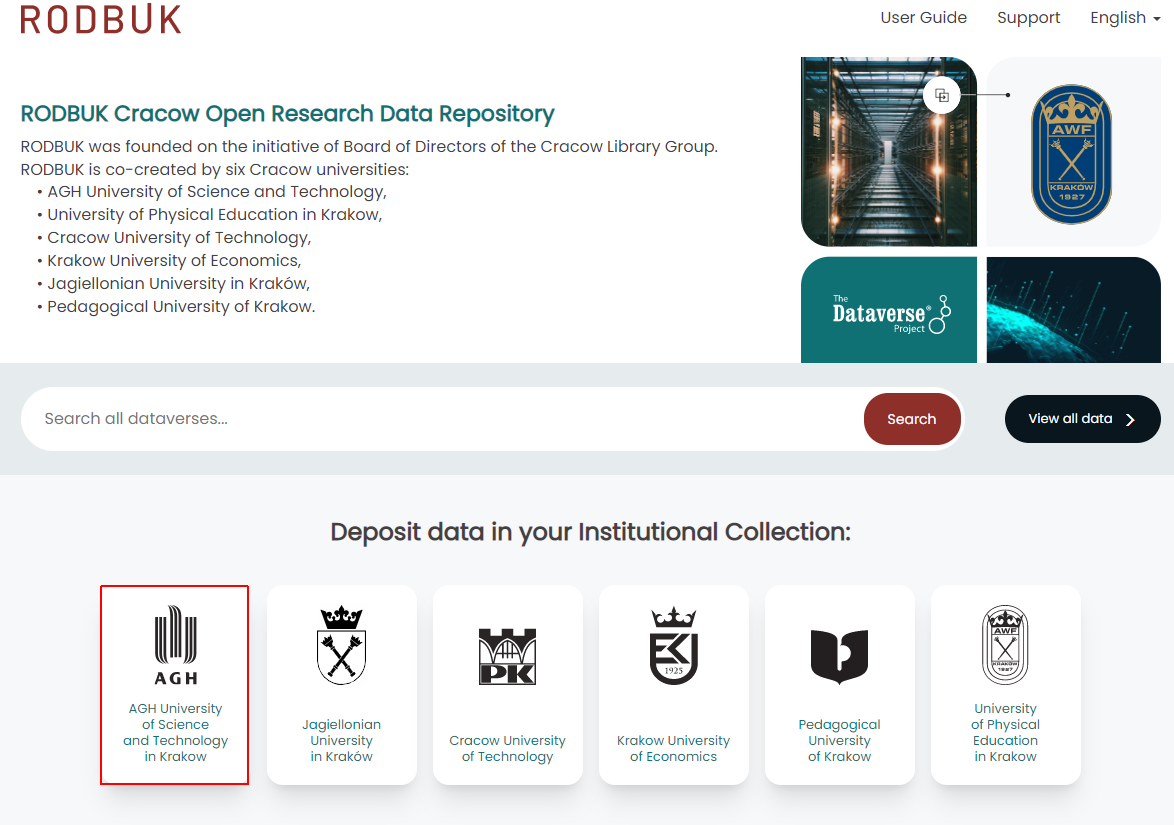Click the 'Jagiellonian University in Kraków,' list item
The width and height of the screenshot is (1174, 825).
(x=178, y=284)
